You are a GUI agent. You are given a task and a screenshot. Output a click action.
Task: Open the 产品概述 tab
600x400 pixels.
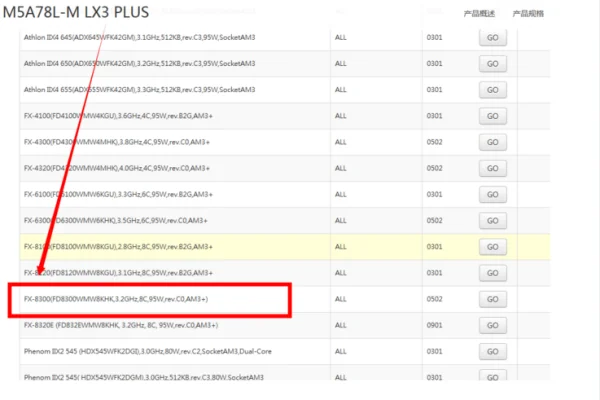coord(479,14)
